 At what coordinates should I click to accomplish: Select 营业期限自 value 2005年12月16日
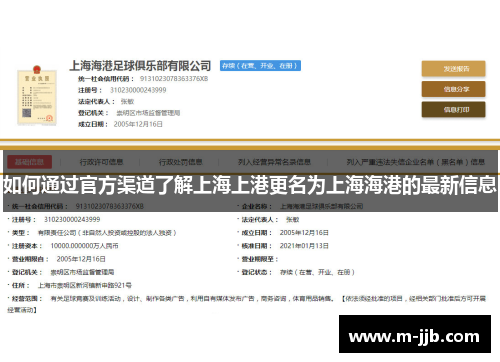pos(81,259)
